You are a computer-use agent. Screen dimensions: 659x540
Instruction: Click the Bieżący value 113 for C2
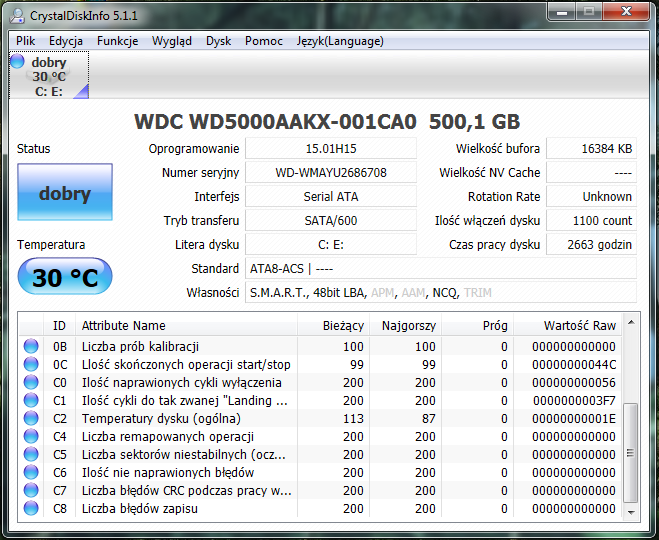(x=353, y=419)
